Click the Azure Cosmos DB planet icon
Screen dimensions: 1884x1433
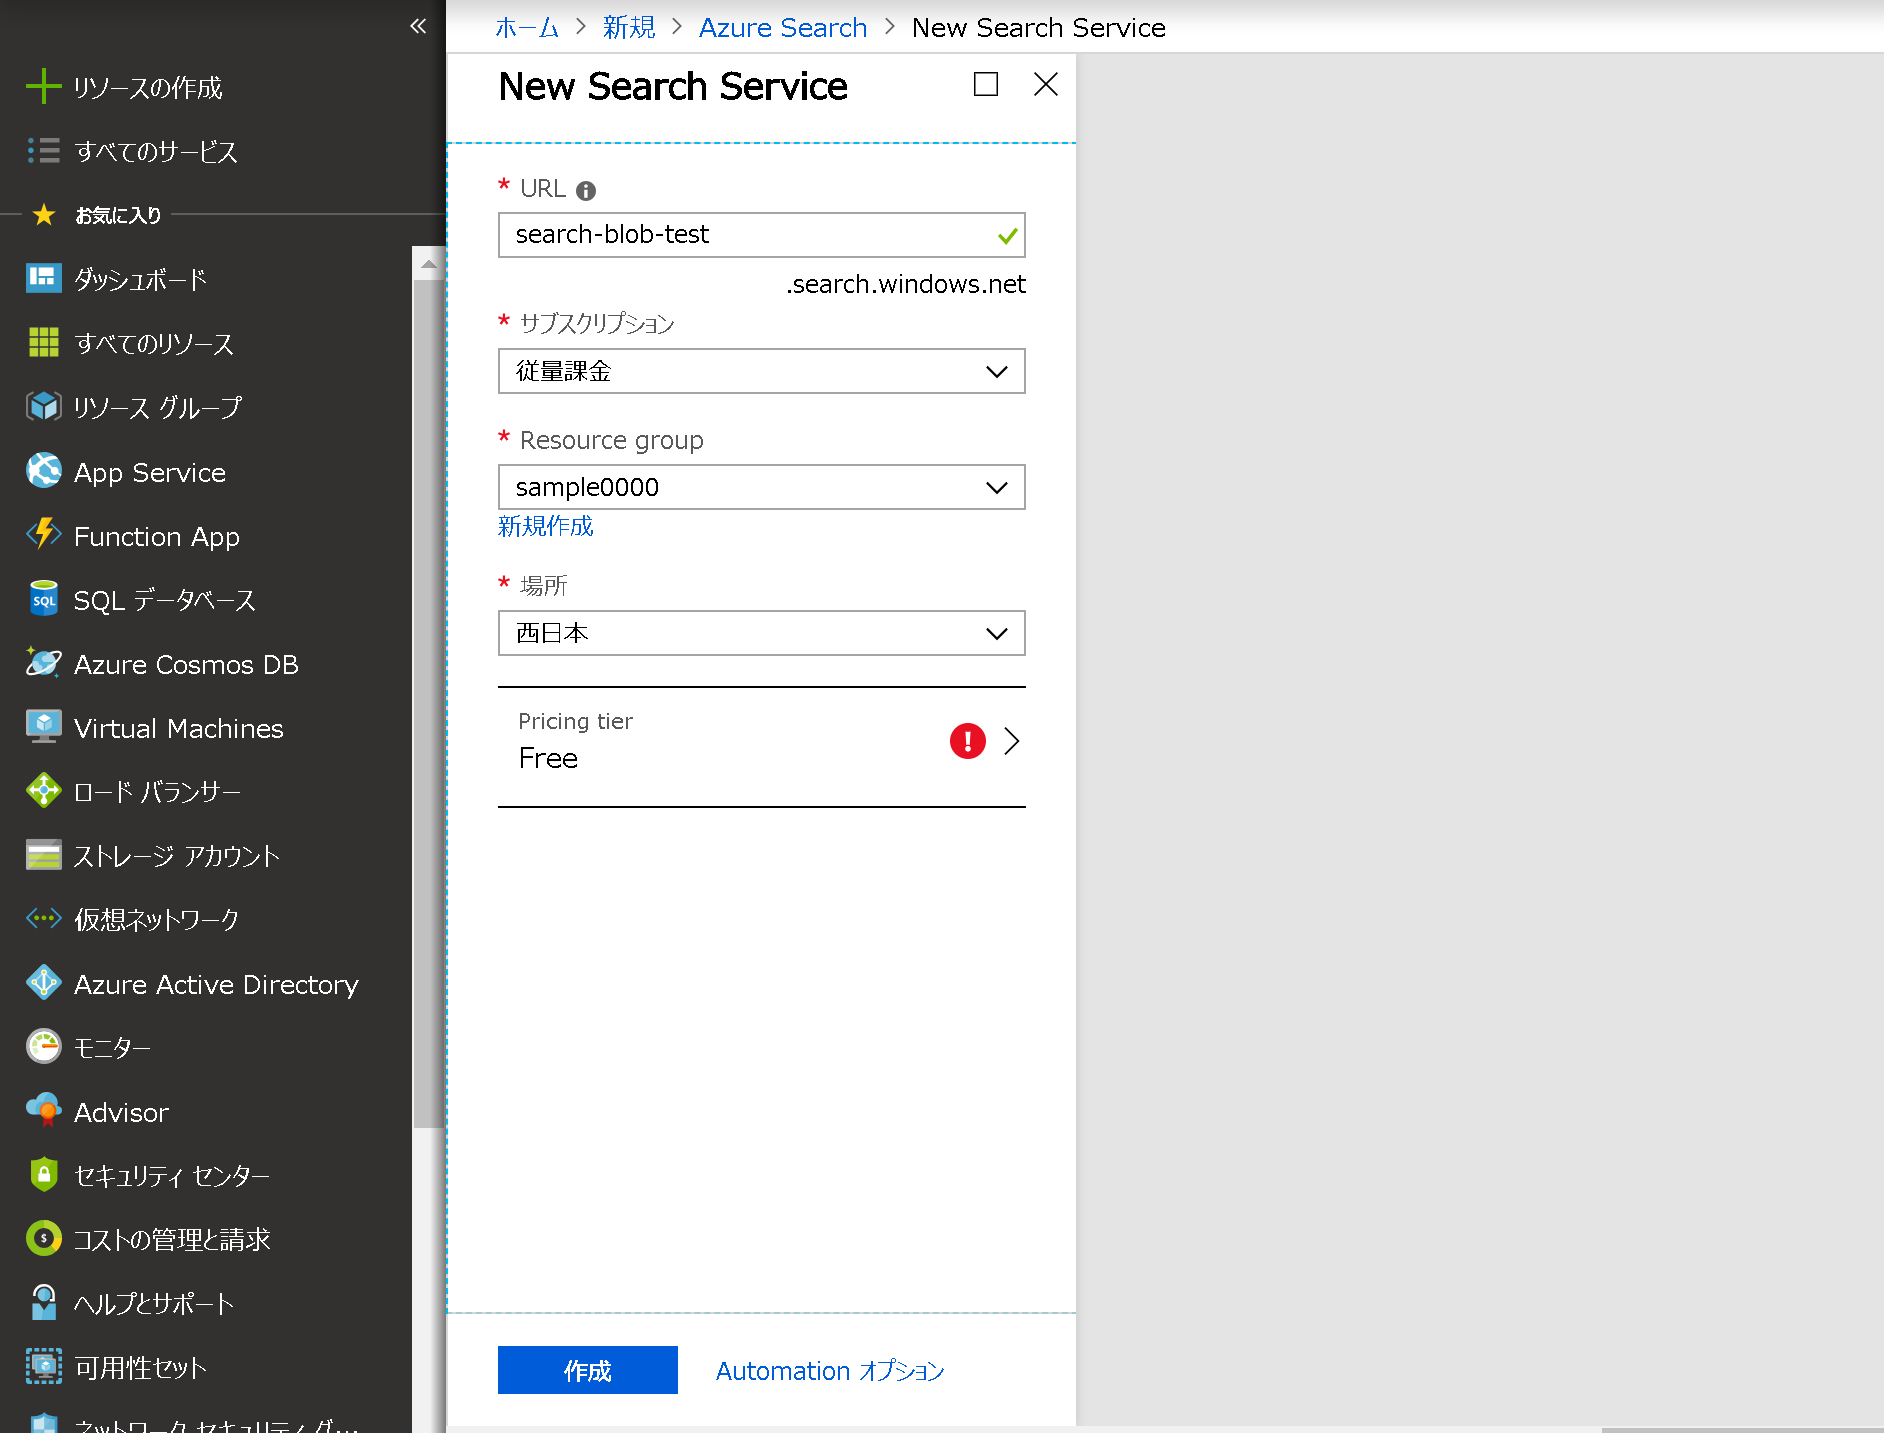point(43,663)
